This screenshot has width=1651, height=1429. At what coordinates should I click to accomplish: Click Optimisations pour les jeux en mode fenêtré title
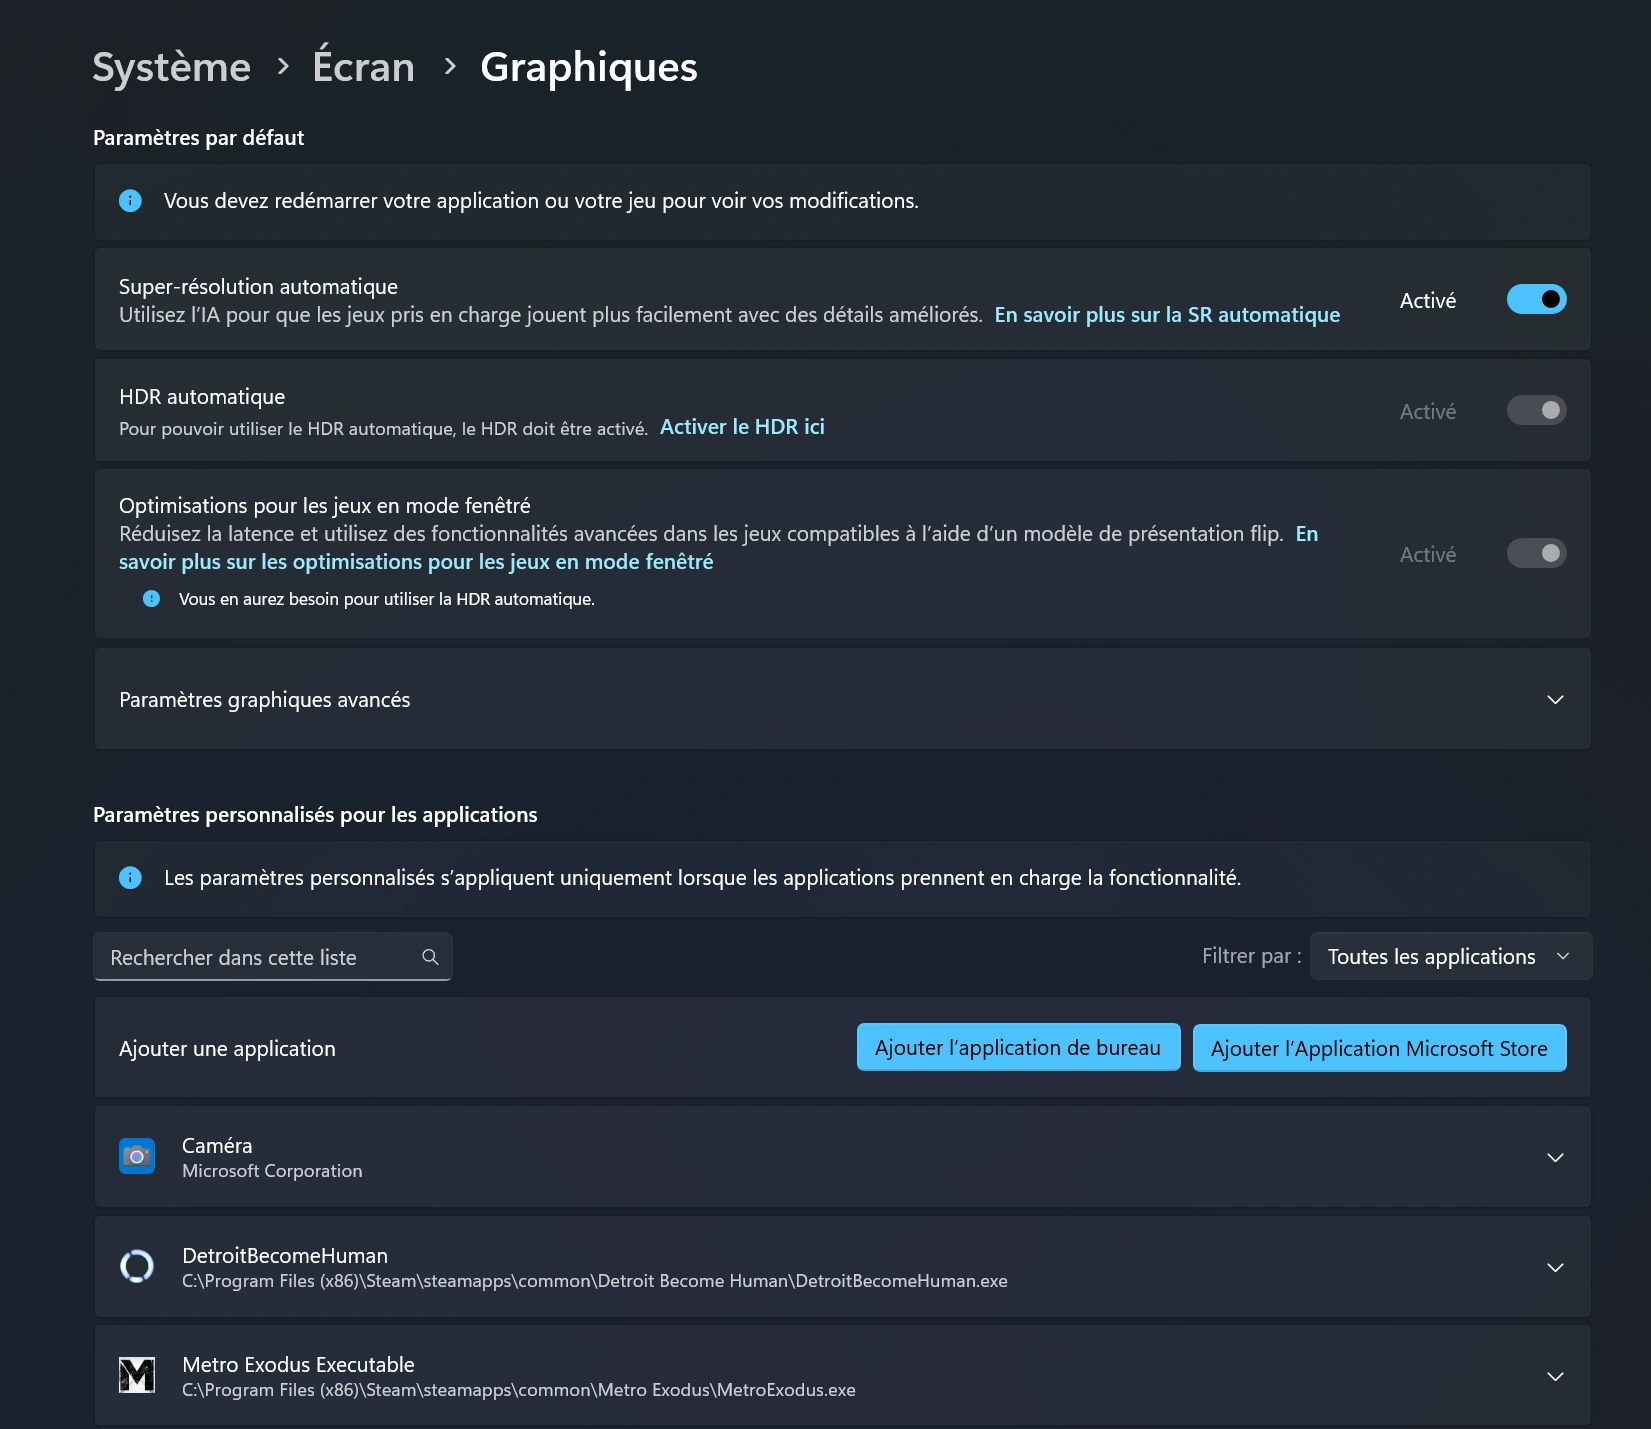pos(325,506)
